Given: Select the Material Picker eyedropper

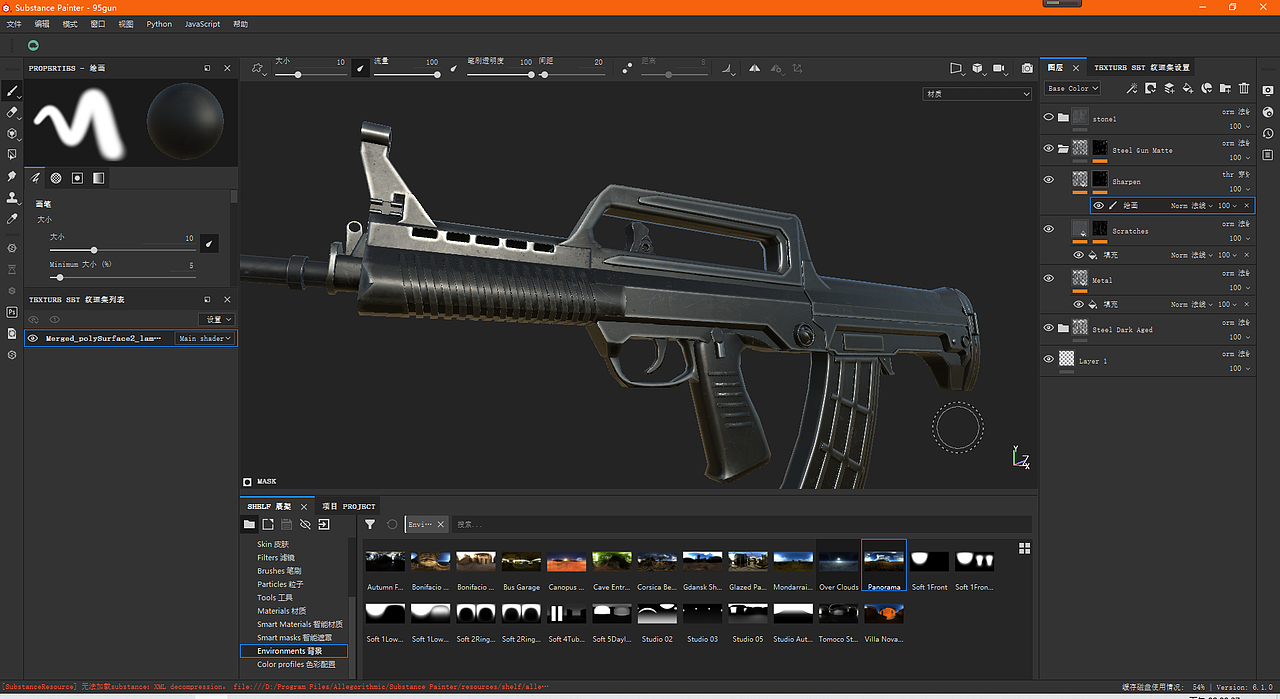Looking at the screenshot, I should (x=12, y=218).
